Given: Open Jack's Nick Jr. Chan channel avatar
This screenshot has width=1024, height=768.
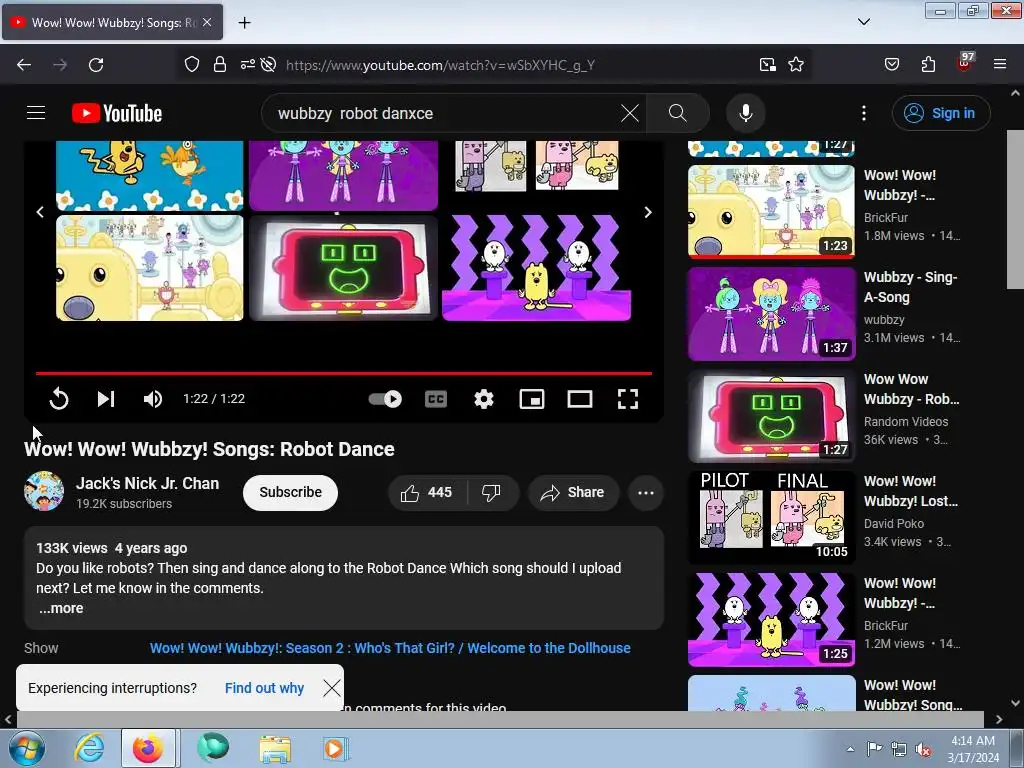Looking at the screenshot, I should tap(44, 491).
